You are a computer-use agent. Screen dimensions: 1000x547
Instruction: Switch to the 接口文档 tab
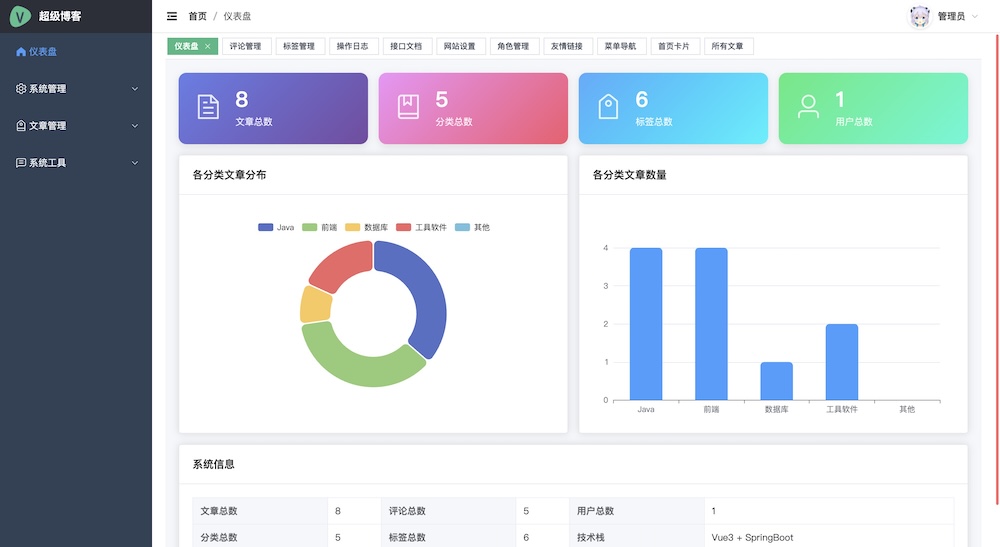pyautogui.click(x=406, y=46)
